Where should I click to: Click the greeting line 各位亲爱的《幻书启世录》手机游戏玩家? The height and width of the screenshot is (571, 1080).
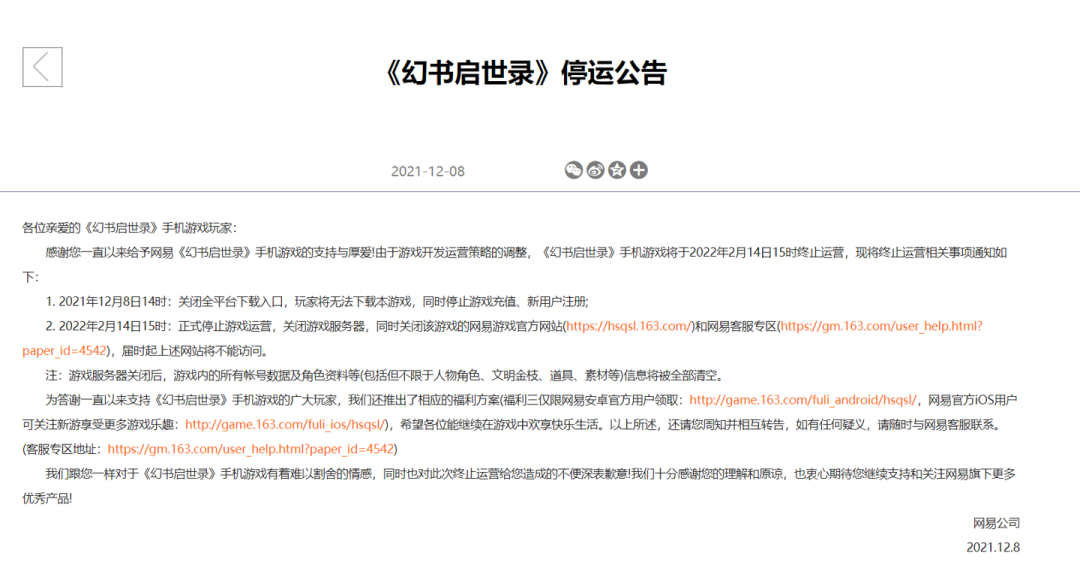click(x=129, y=228)
